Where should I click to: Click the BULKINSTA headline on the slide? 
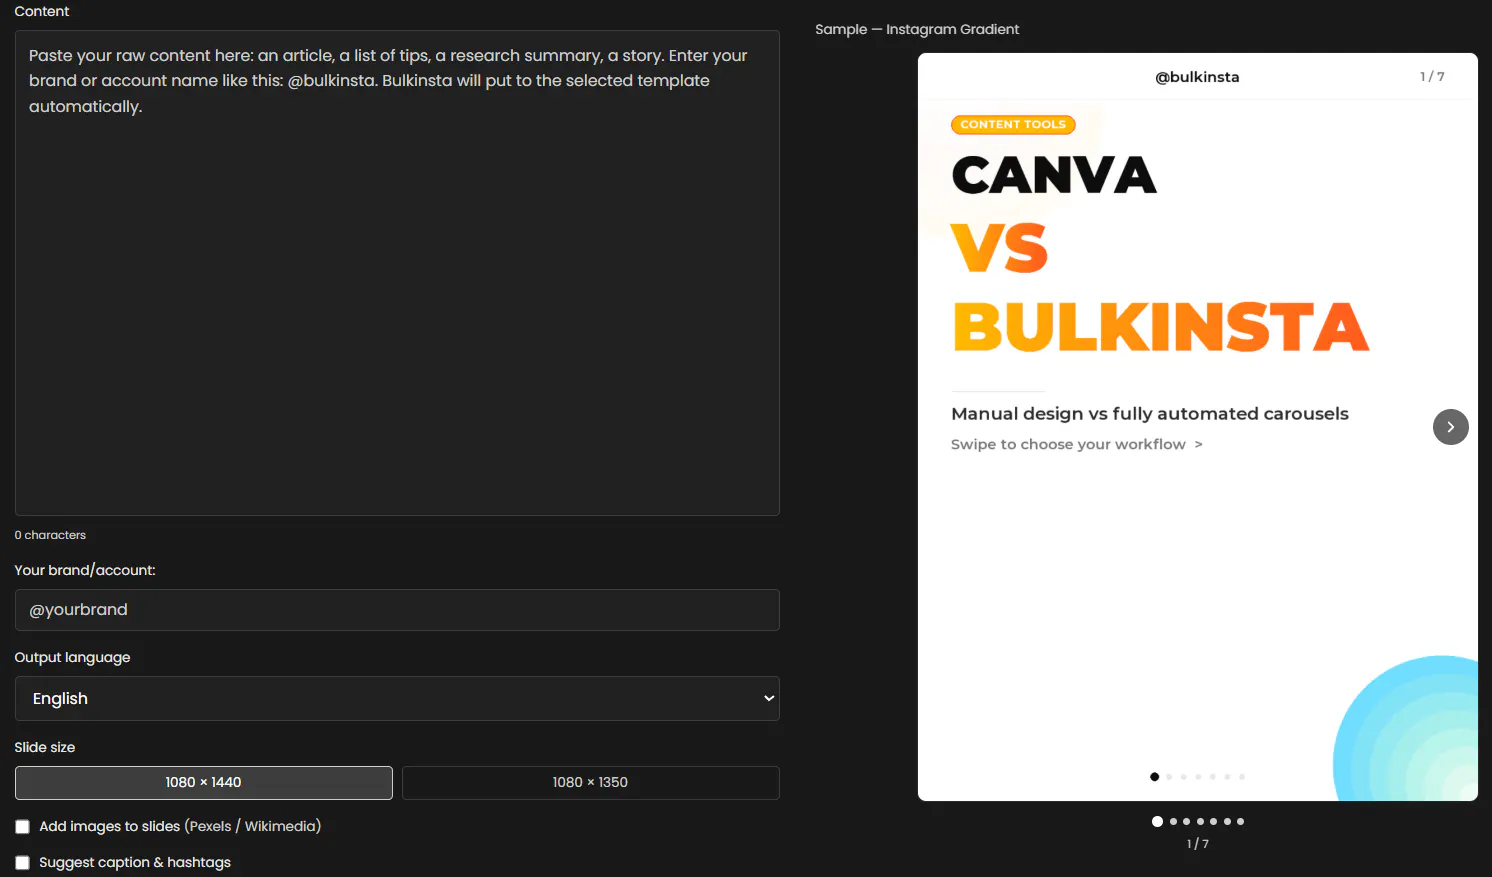pos(1161,327)
